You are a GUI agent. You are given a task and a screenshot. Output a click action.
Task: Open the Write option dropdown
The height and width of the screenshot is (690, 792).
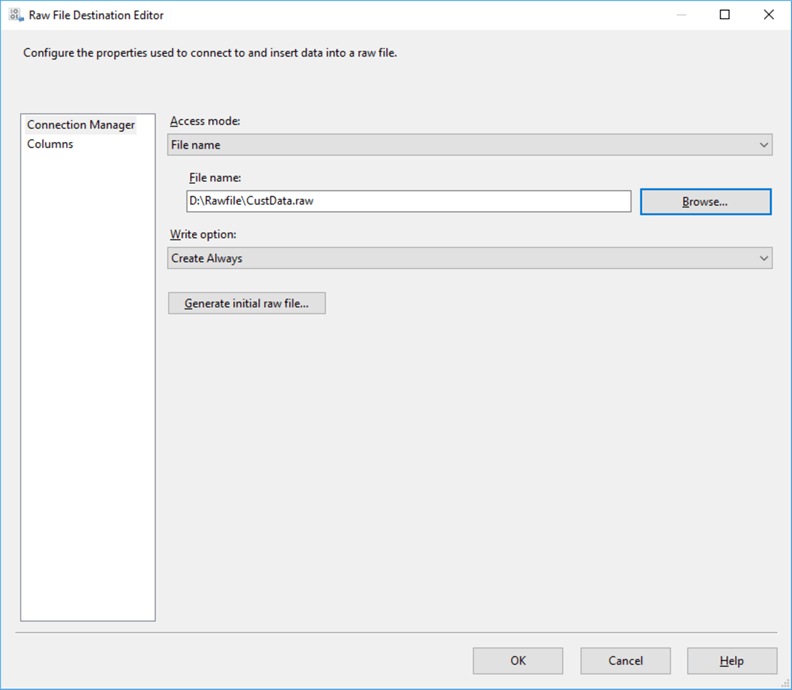pyautogui.click(x=470, y=258)
